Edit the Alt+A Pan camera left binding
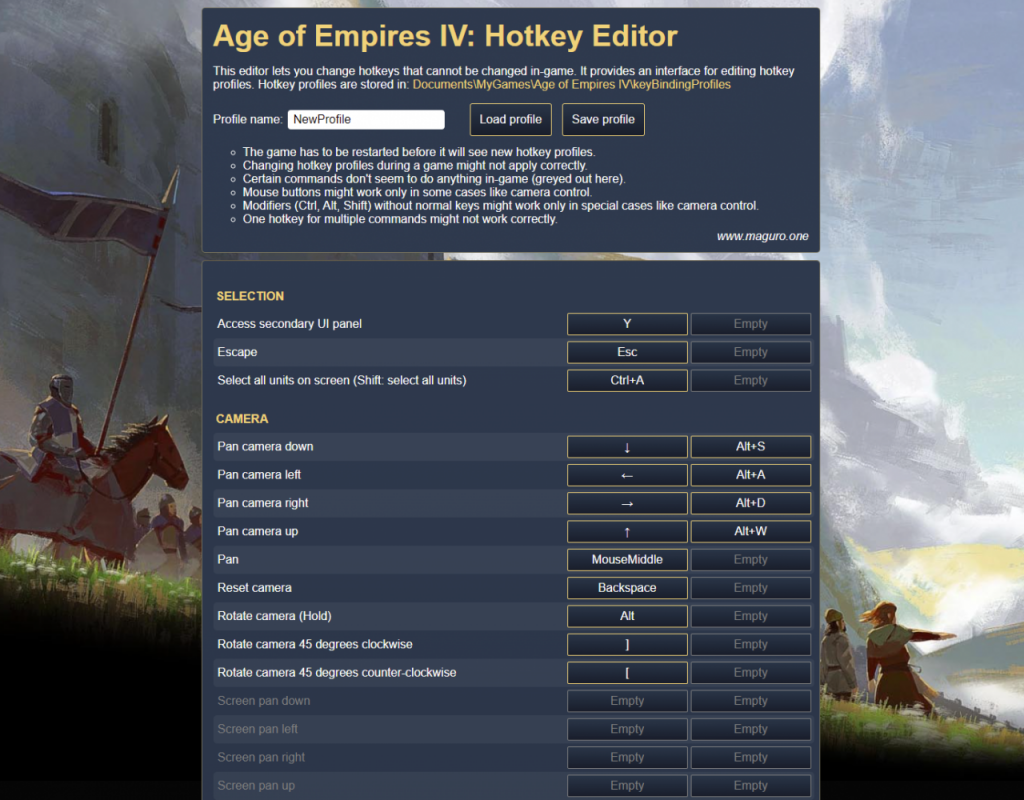Viewport: 1024px width, 800px height. coord(751,475)
